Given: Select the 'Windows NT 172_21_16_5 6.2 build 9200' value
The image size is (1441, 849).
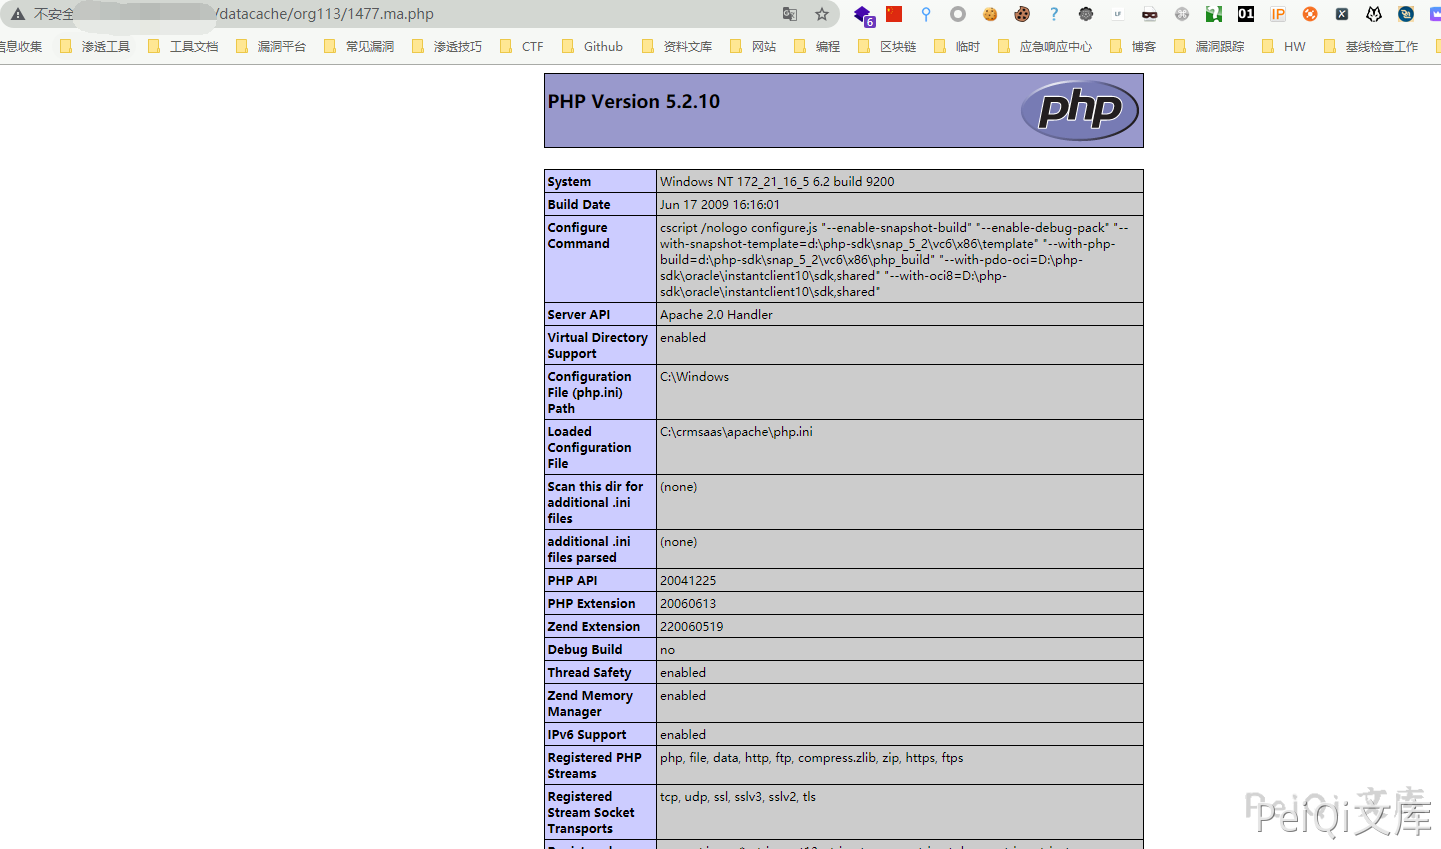Looking at the screenshot, I should (777, 181).
